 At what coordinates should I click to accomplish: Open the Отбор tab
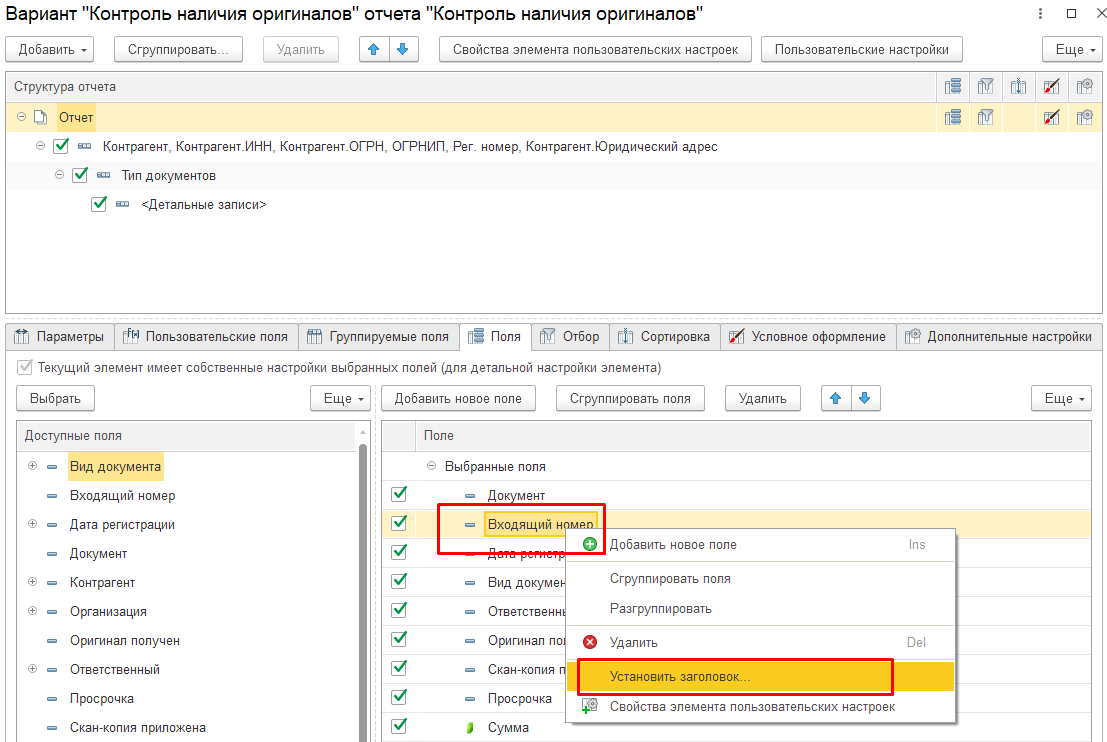(570, 337)
